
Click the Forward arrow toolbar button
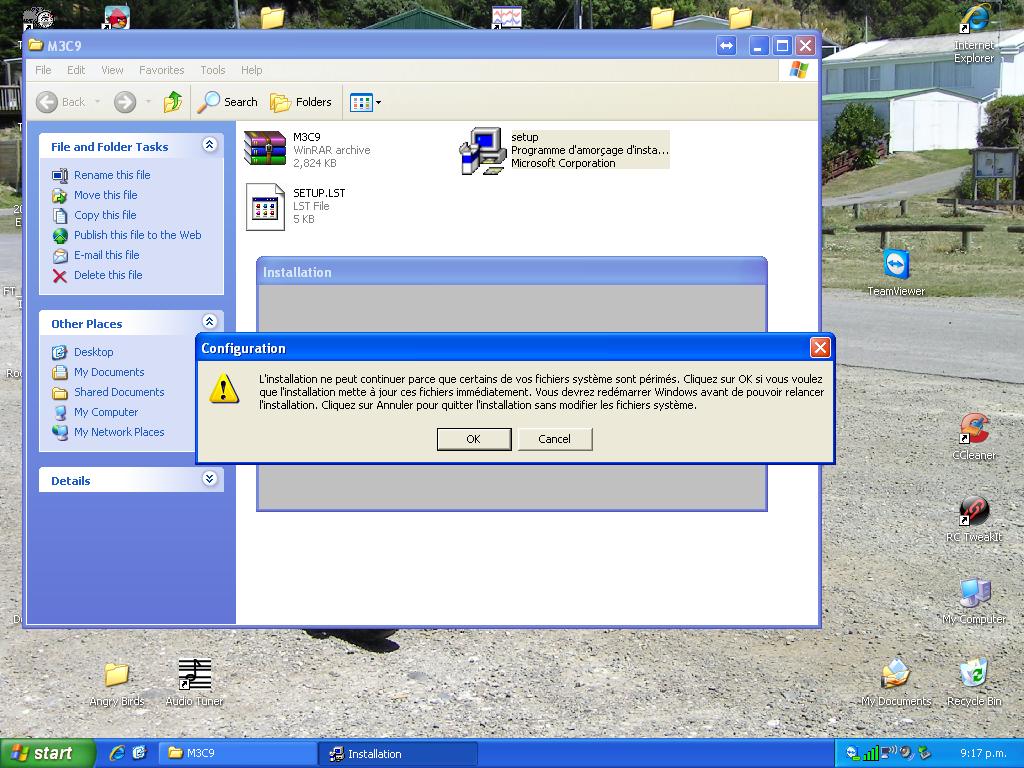[x=125, y=102]
